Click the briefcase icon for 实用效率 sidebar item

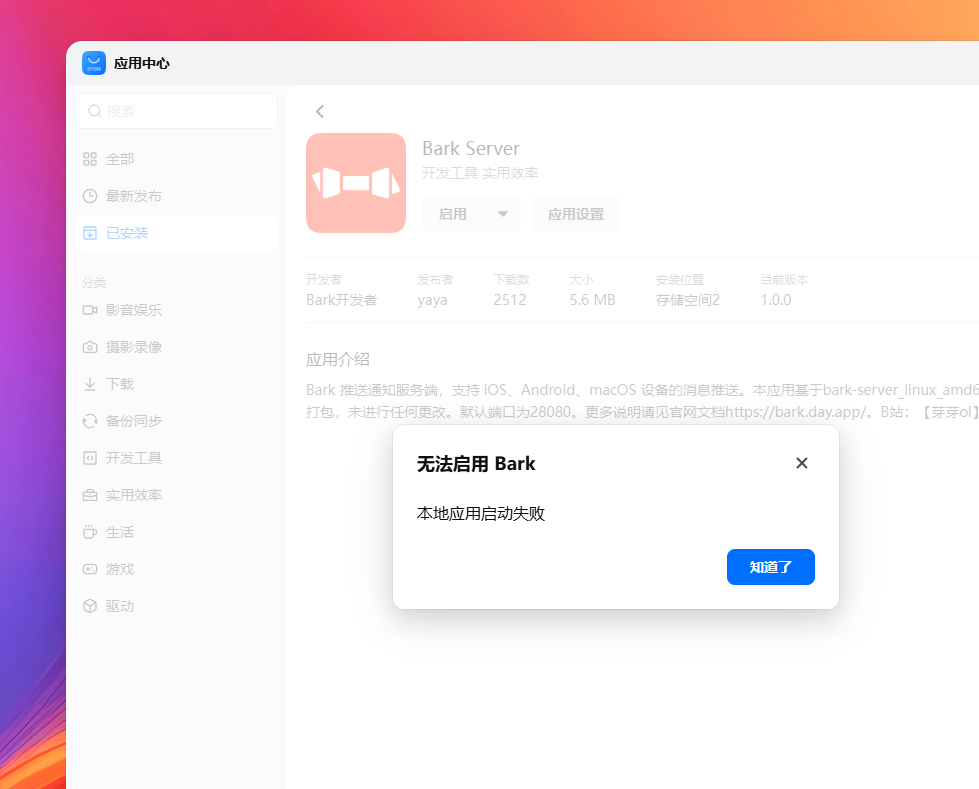click(x=90, y=495)
